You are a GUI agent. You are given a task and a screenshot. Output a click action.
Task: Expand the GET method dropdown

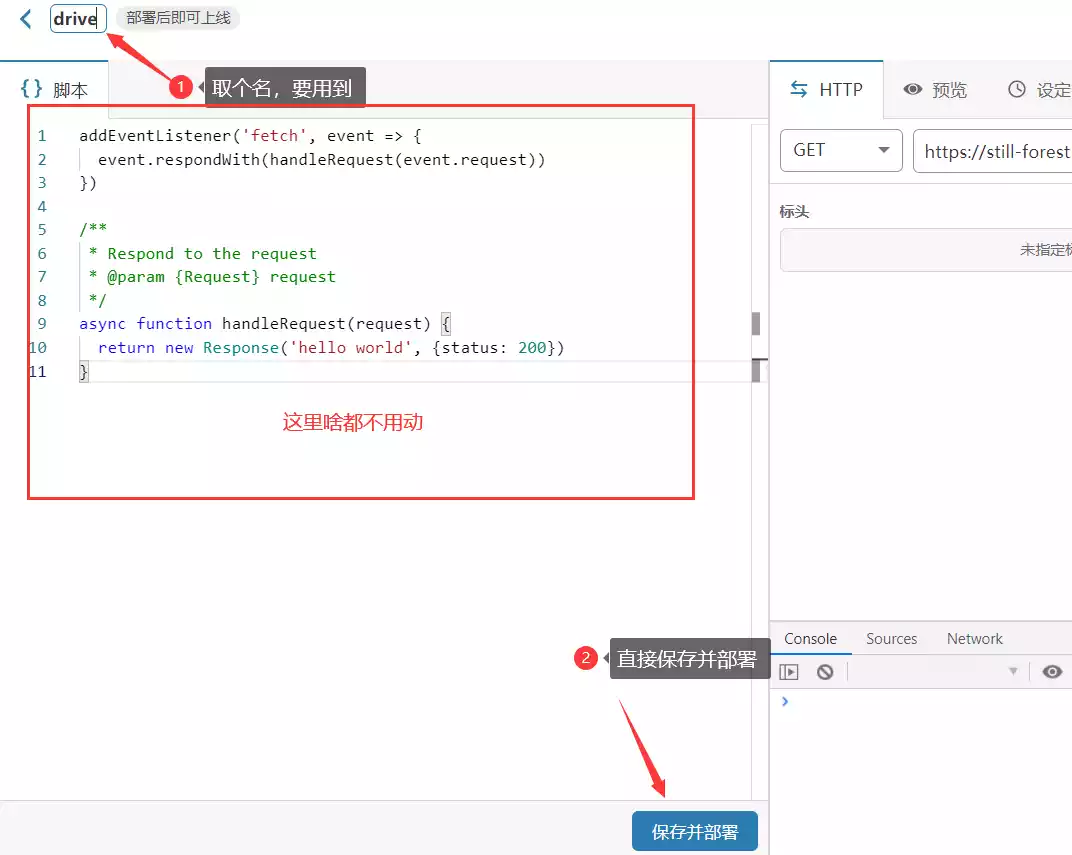pos(841,150)
